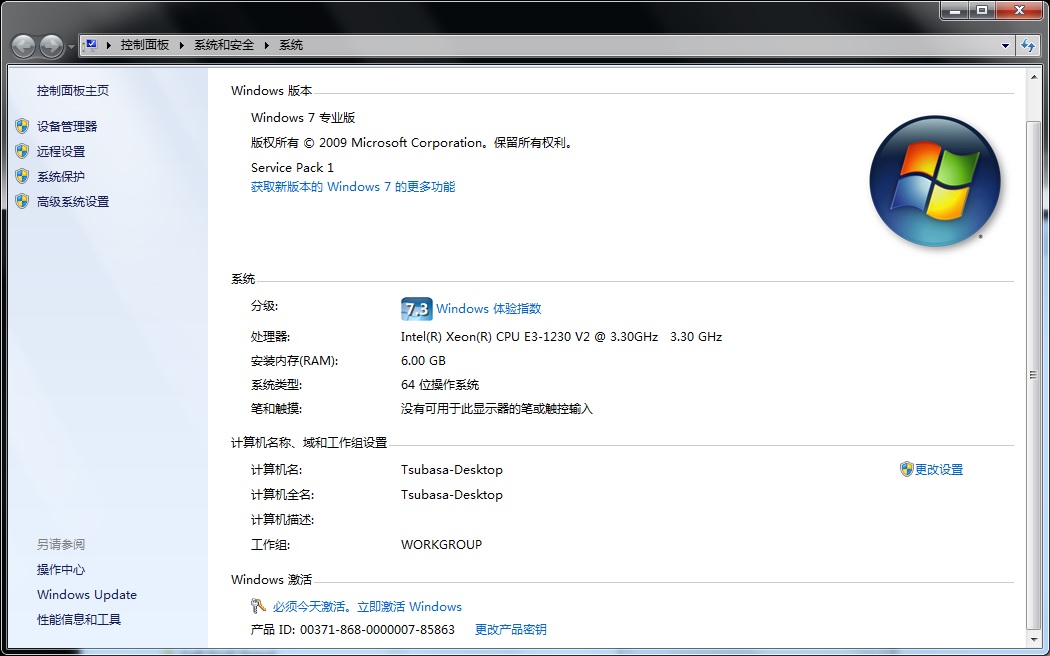1050x656 pixels.
Task: Open Windows Update from the sidebar
Action: pos(87,594)
